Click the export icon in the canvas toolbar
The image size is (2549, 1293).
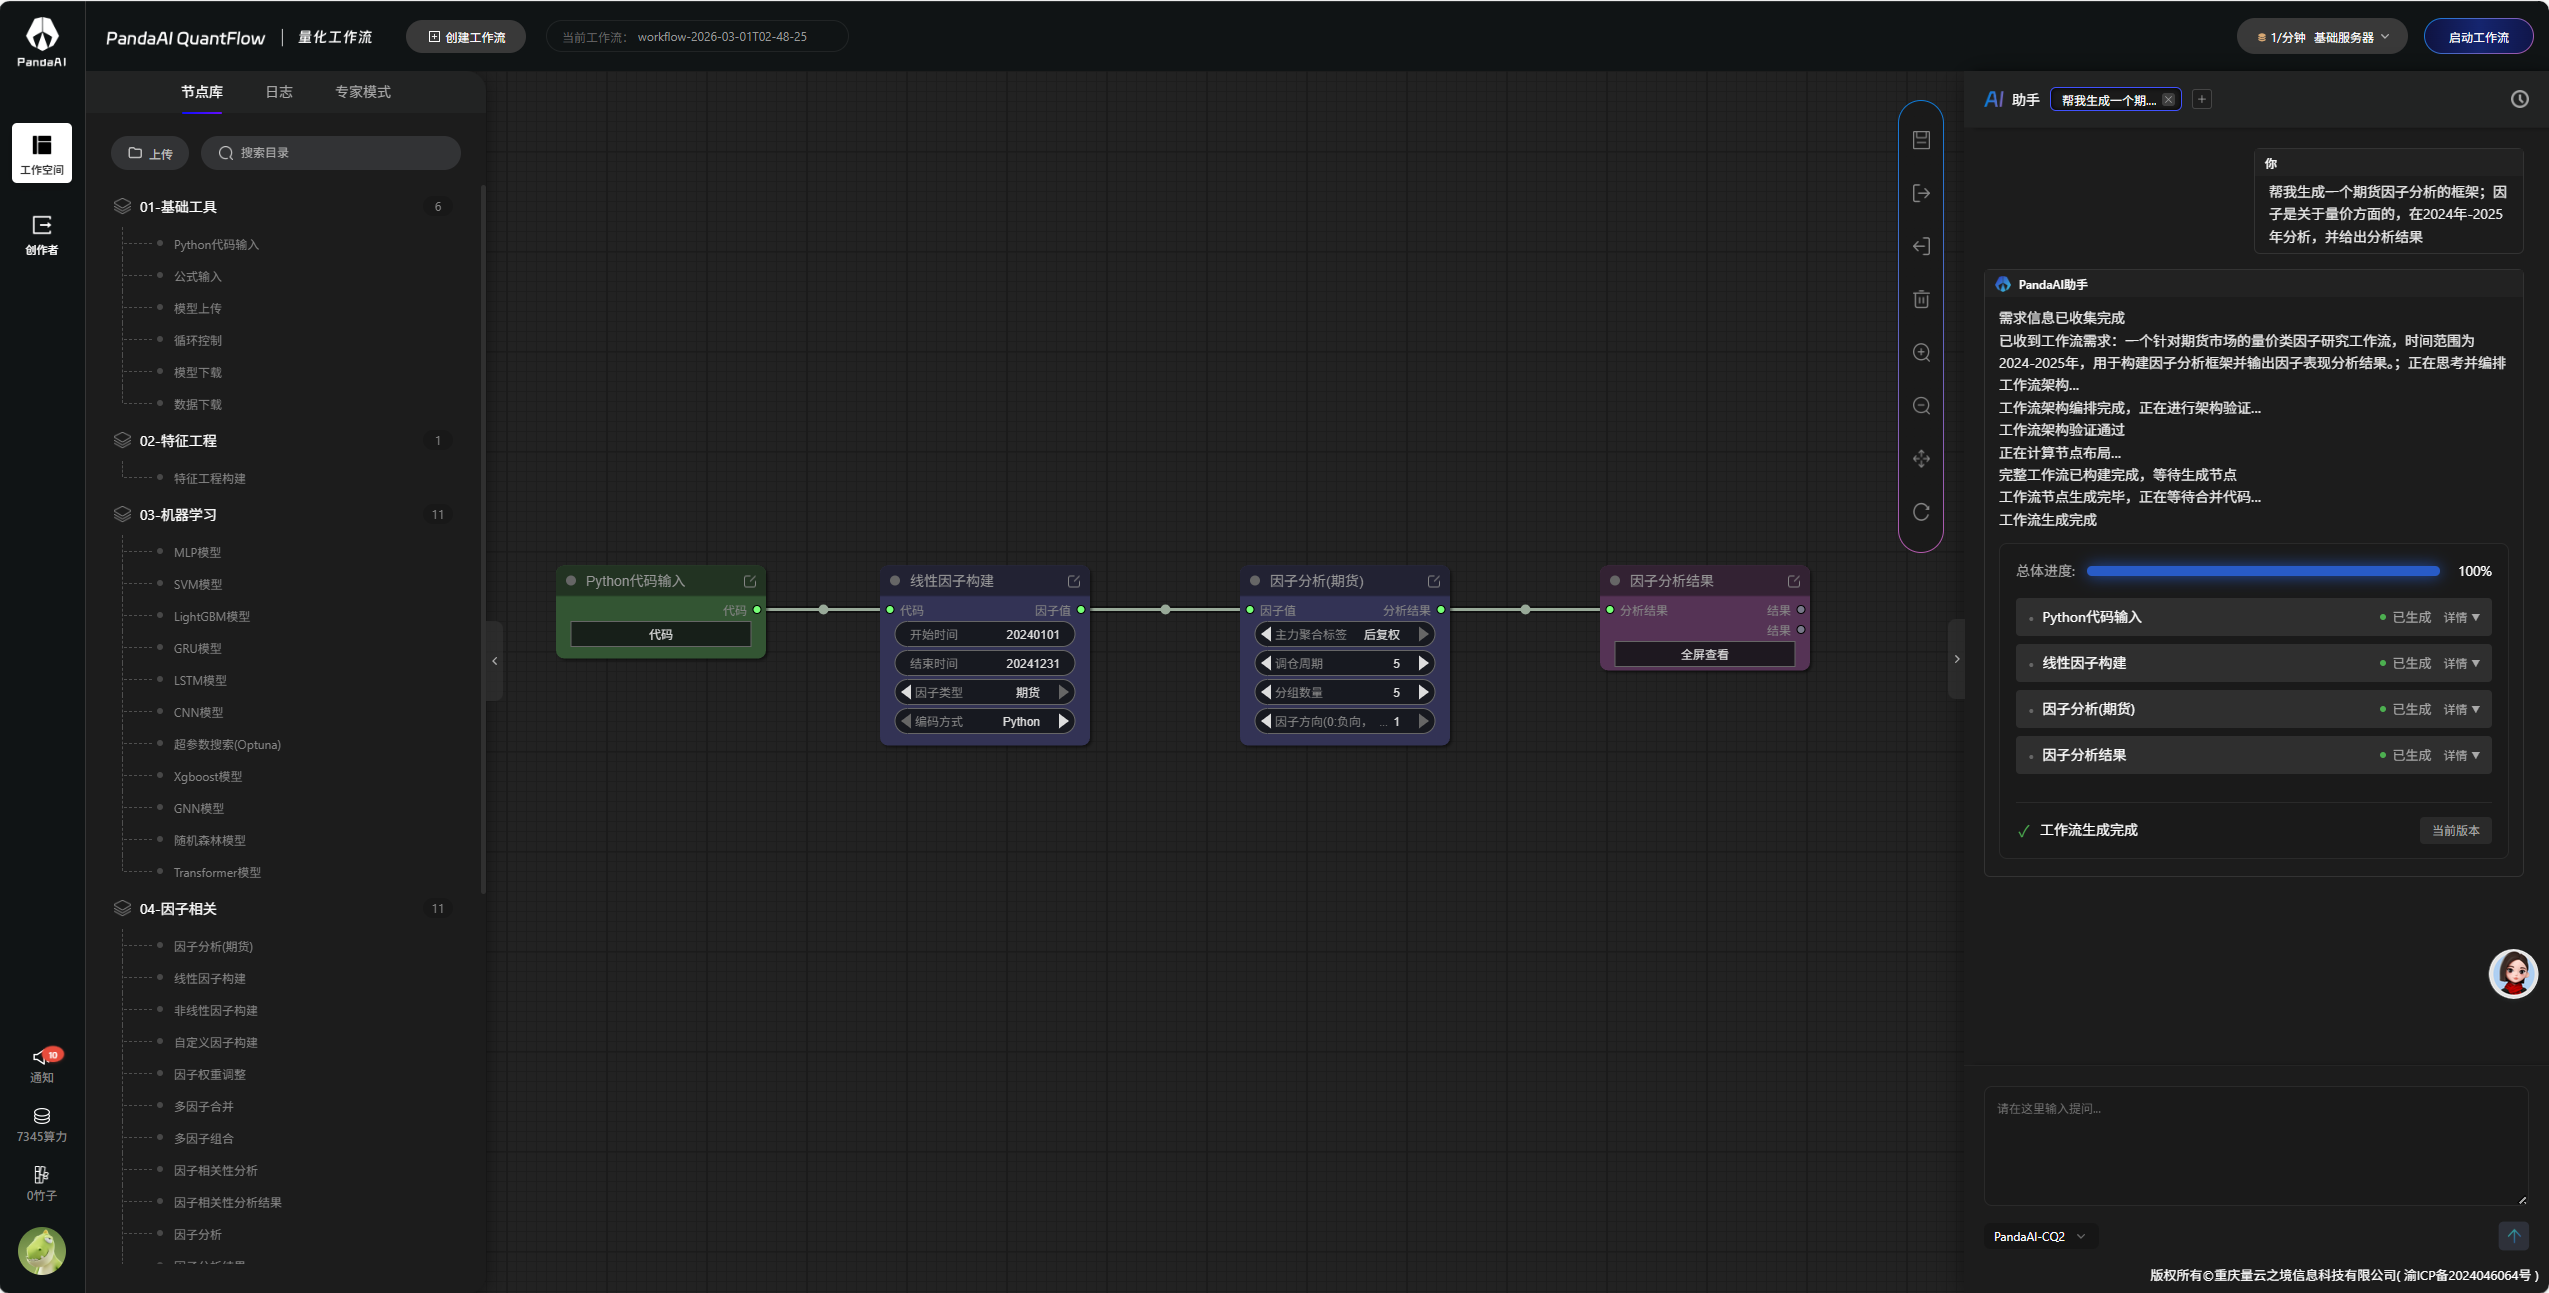pos(1921,193)
